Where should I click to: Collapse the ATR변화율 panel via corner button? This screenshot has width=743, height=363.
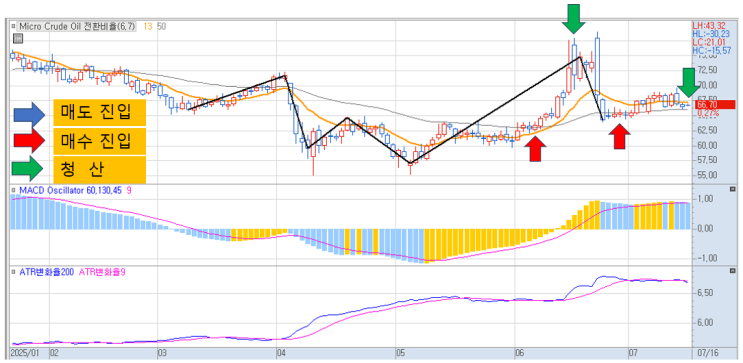[x=734, y=272]
